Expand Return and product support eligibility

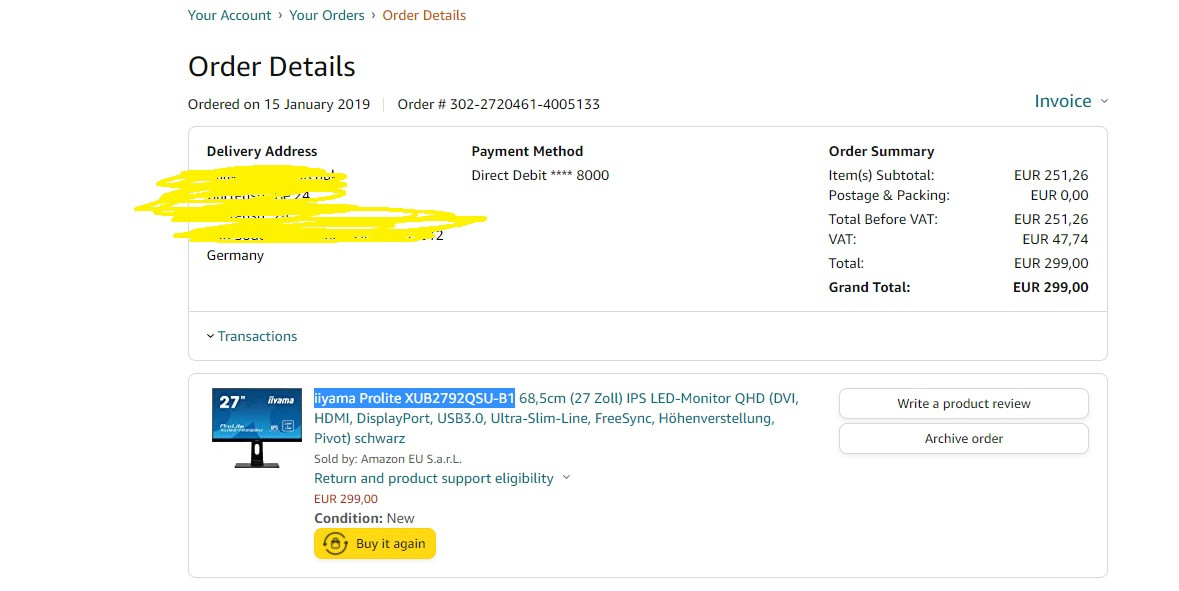pos(433,478)
